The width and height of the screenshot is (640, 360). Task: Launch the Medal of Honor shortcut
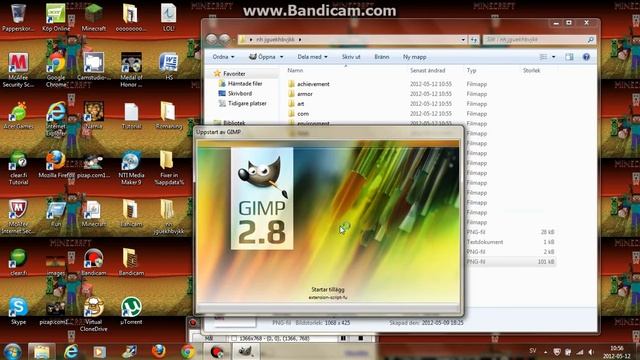[x=131, y=70]
